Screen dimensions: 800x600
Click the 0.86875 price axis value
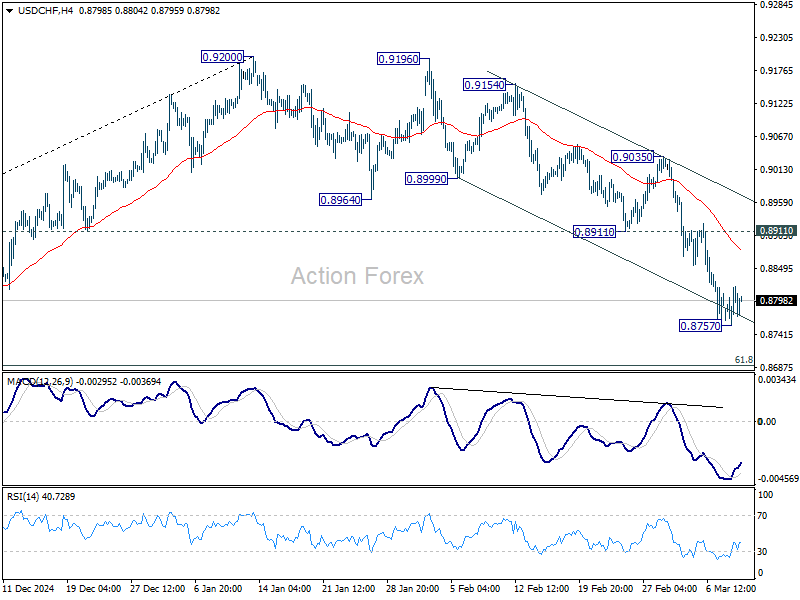(x=777, y=367)
